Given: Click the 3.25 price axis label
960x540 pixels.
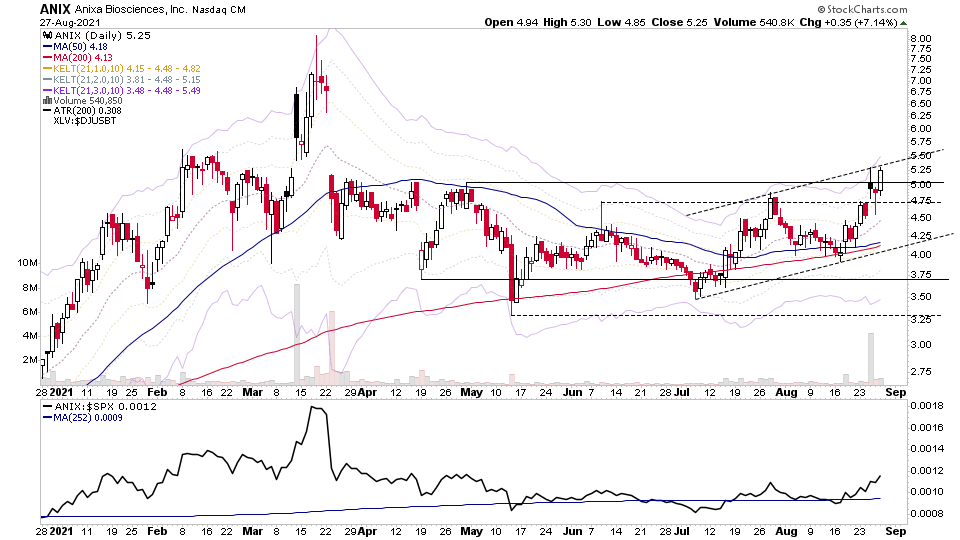Looking at the screenshot, I should (x=921, y=319).
